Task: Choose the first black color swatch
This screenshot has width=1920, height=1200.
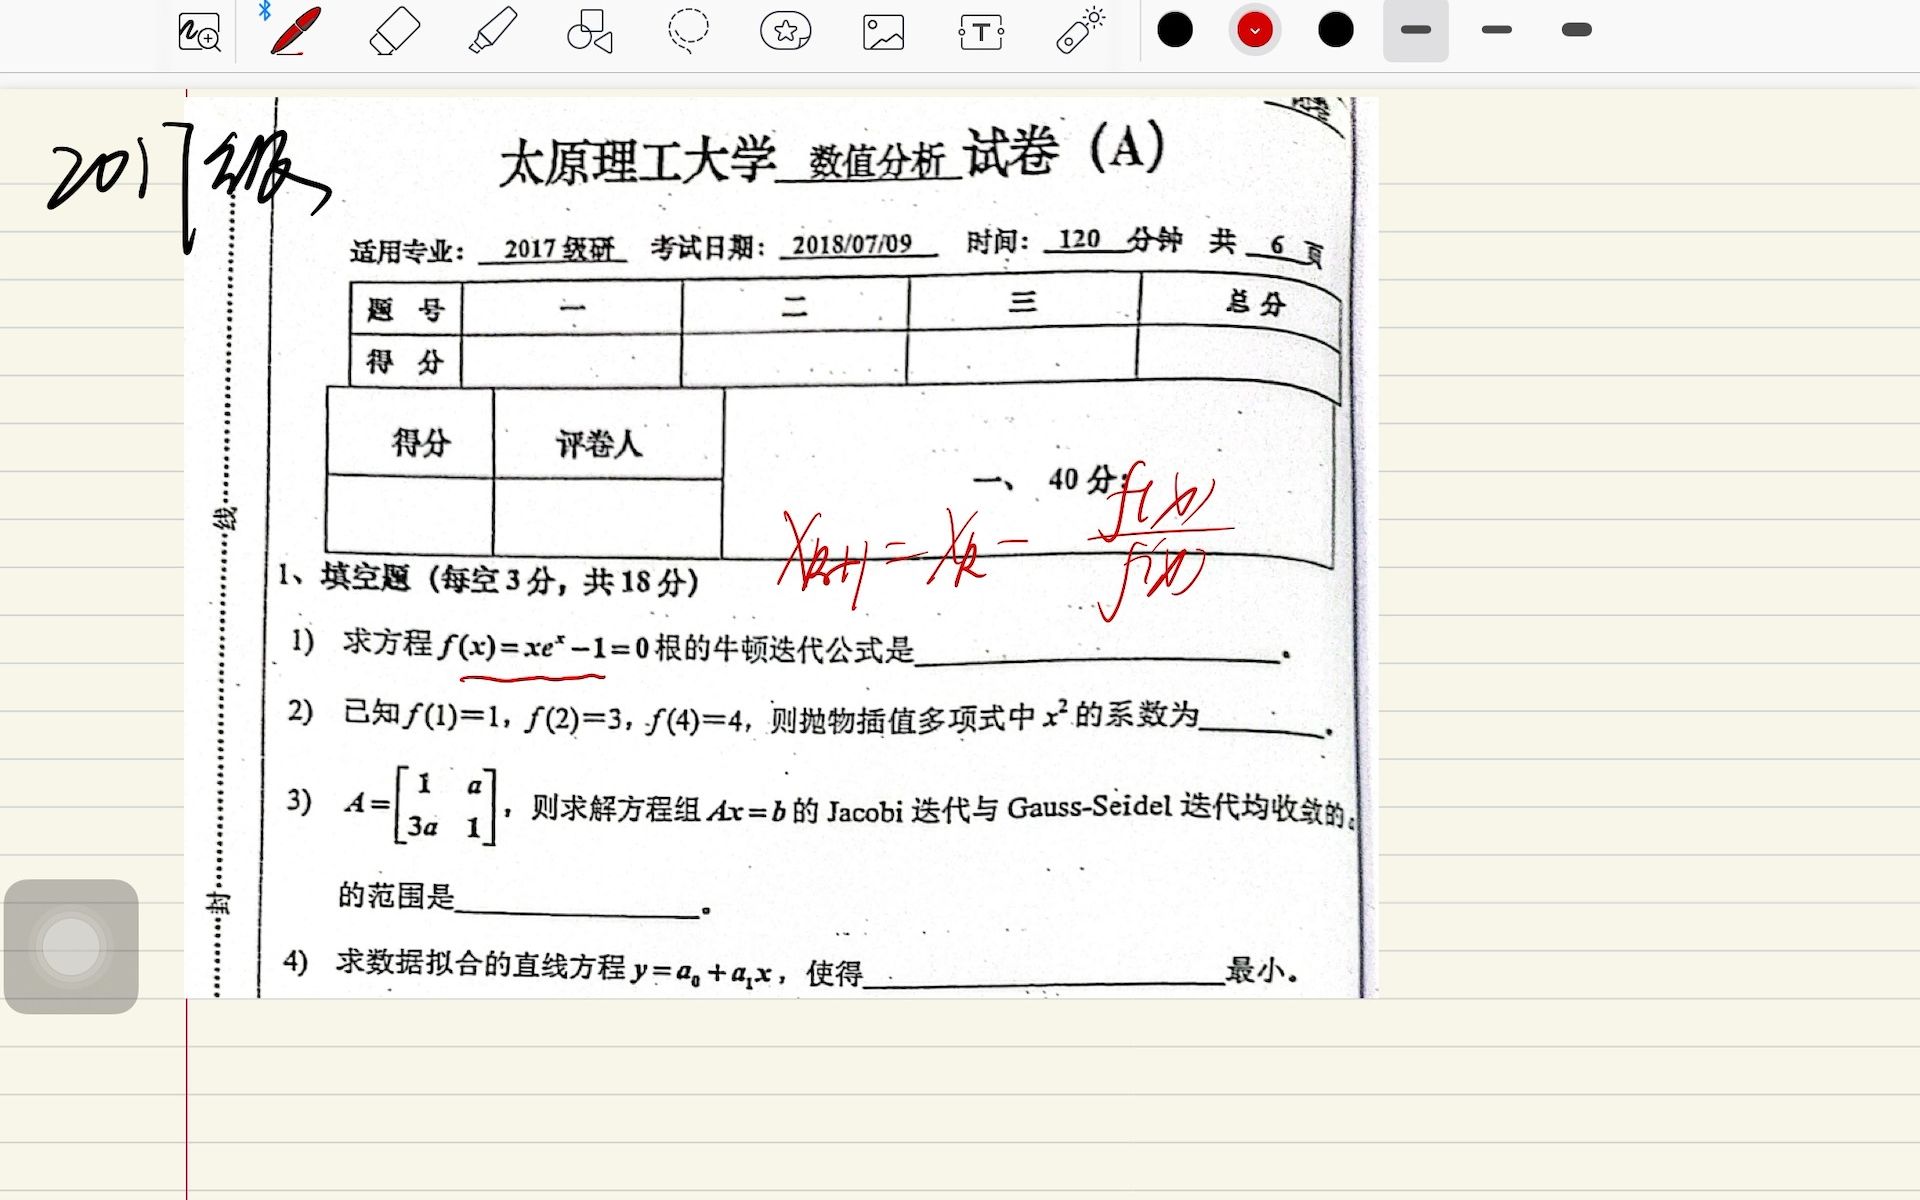Action: 1175,30
